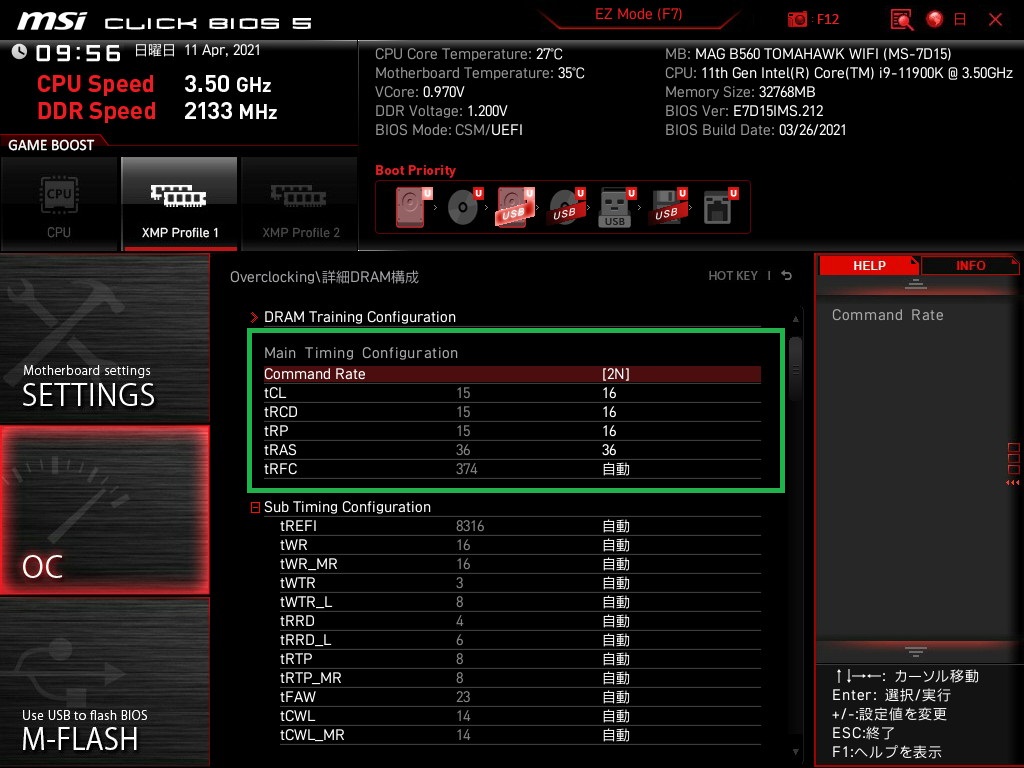
Task: Open the SETTINGS section
Action: pos(104,338)
